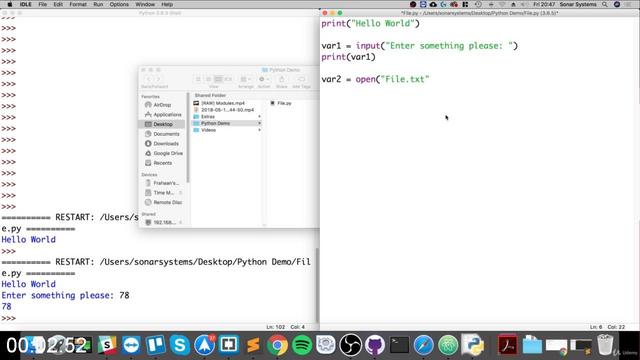Click the editor line with open("File.txt"

[375, 79]
